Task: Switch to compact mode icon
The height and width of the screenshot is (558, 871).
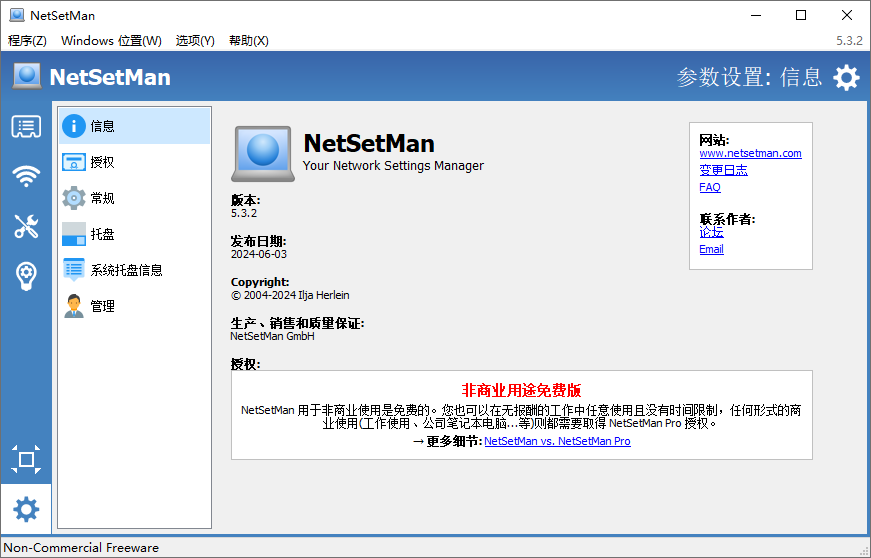Action: point(26,459)
